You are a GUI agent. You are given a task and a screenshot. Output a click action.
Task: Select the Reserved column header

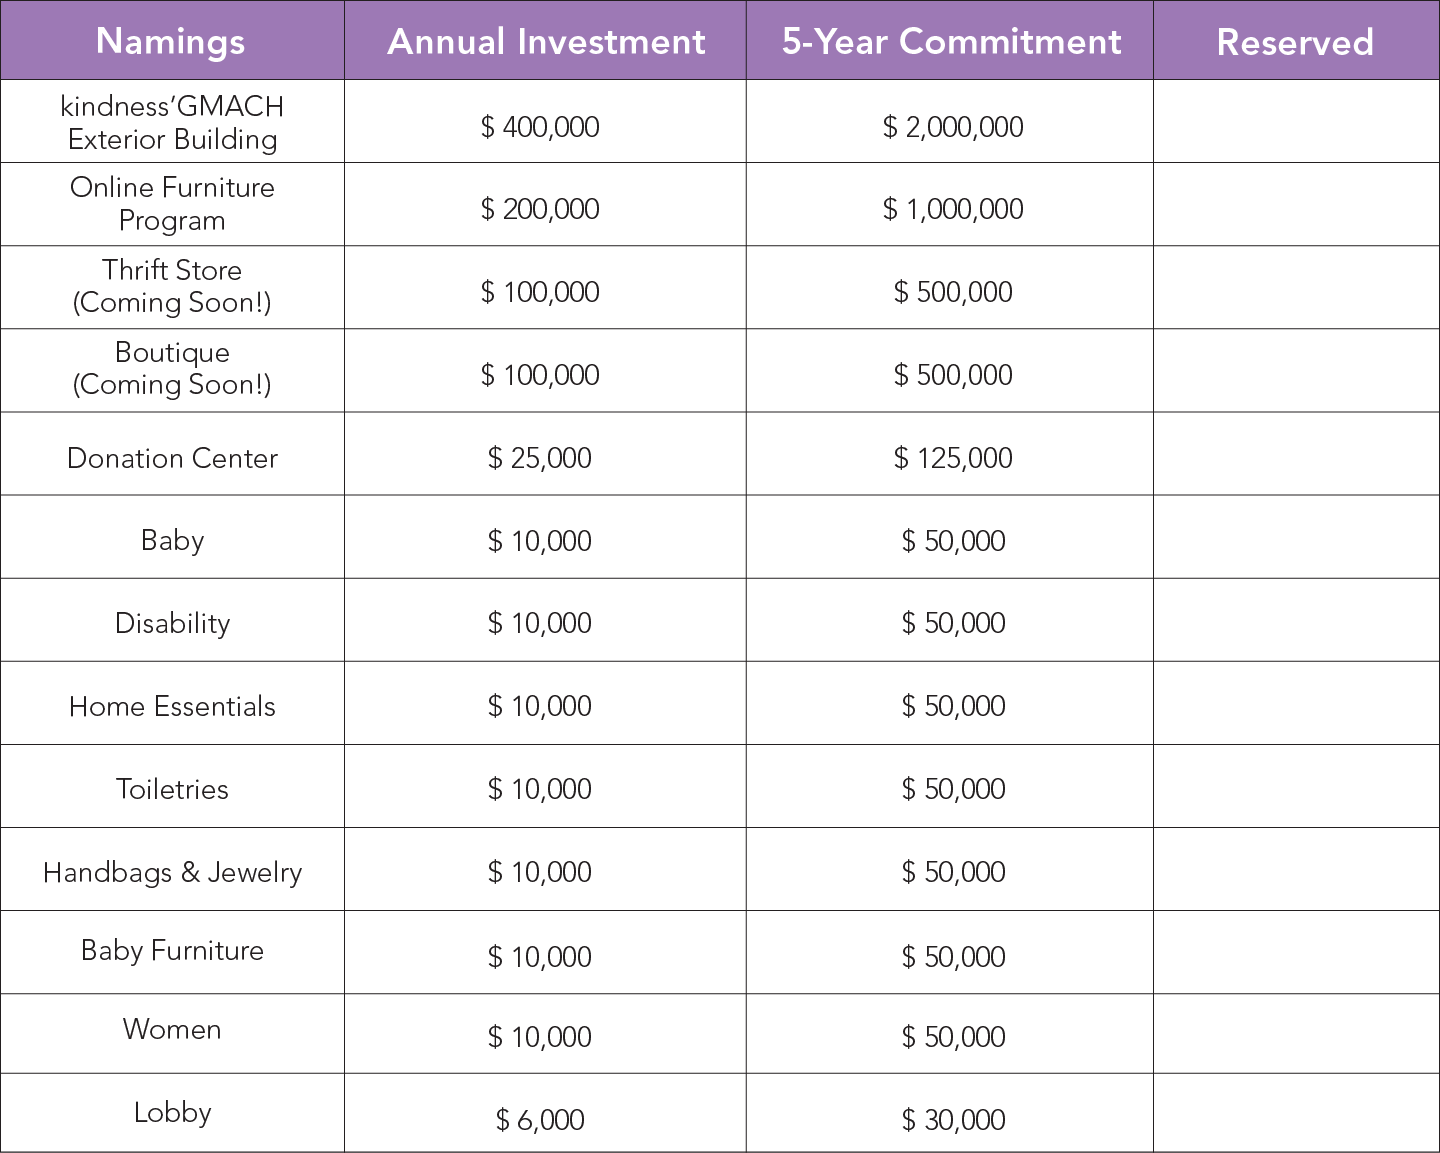1295,41
